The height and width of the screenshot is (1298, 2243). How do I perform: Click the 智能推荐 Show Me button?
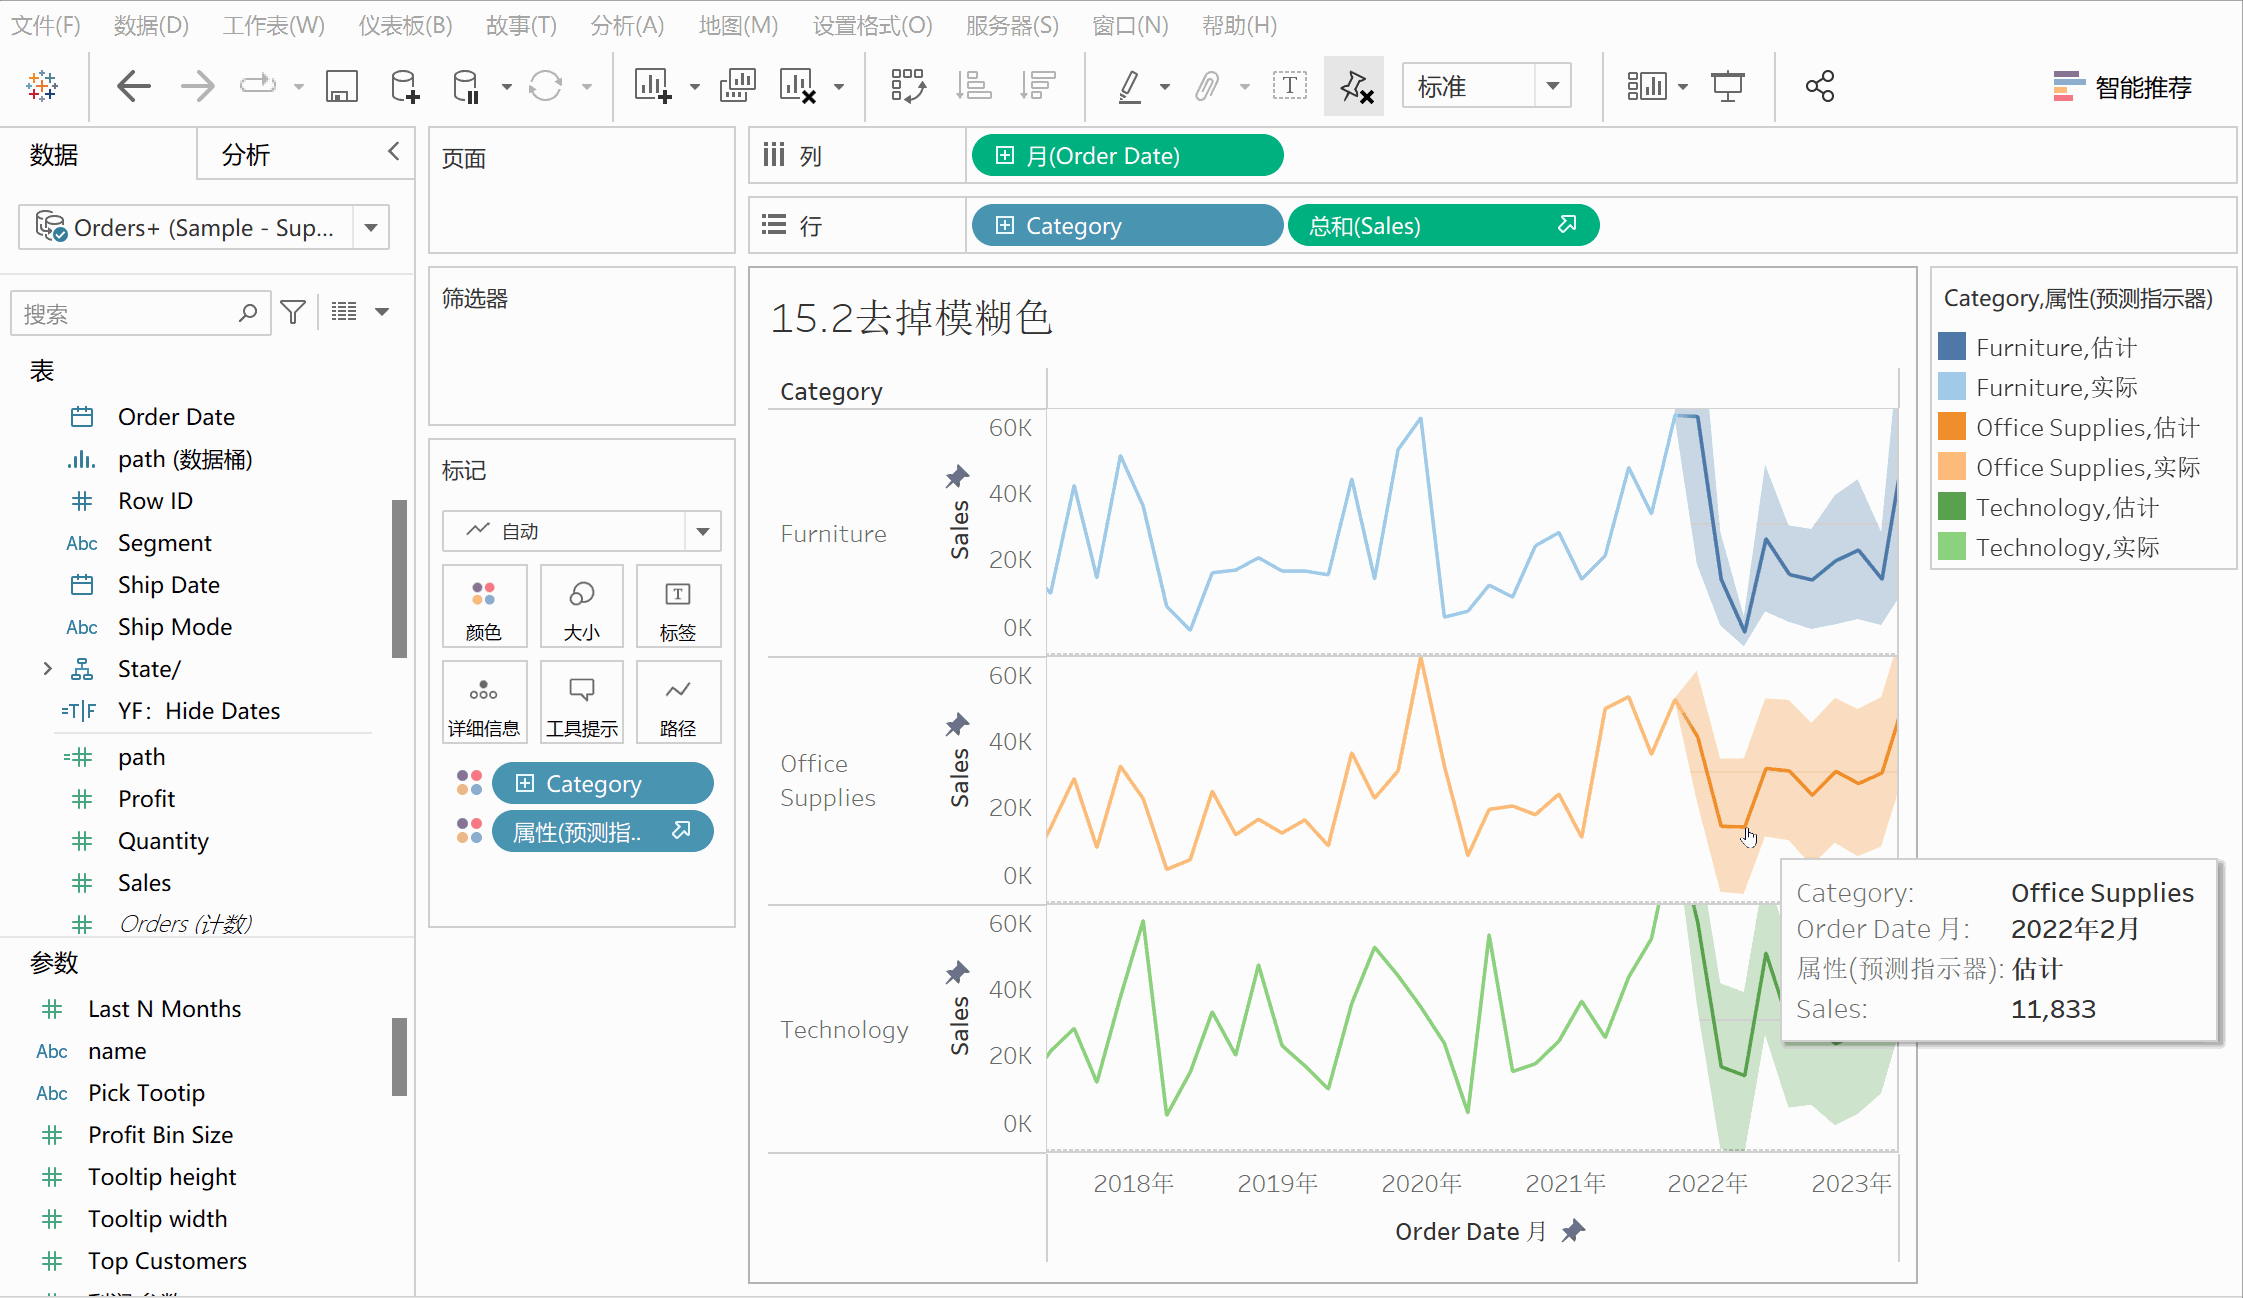[2122, 87]
